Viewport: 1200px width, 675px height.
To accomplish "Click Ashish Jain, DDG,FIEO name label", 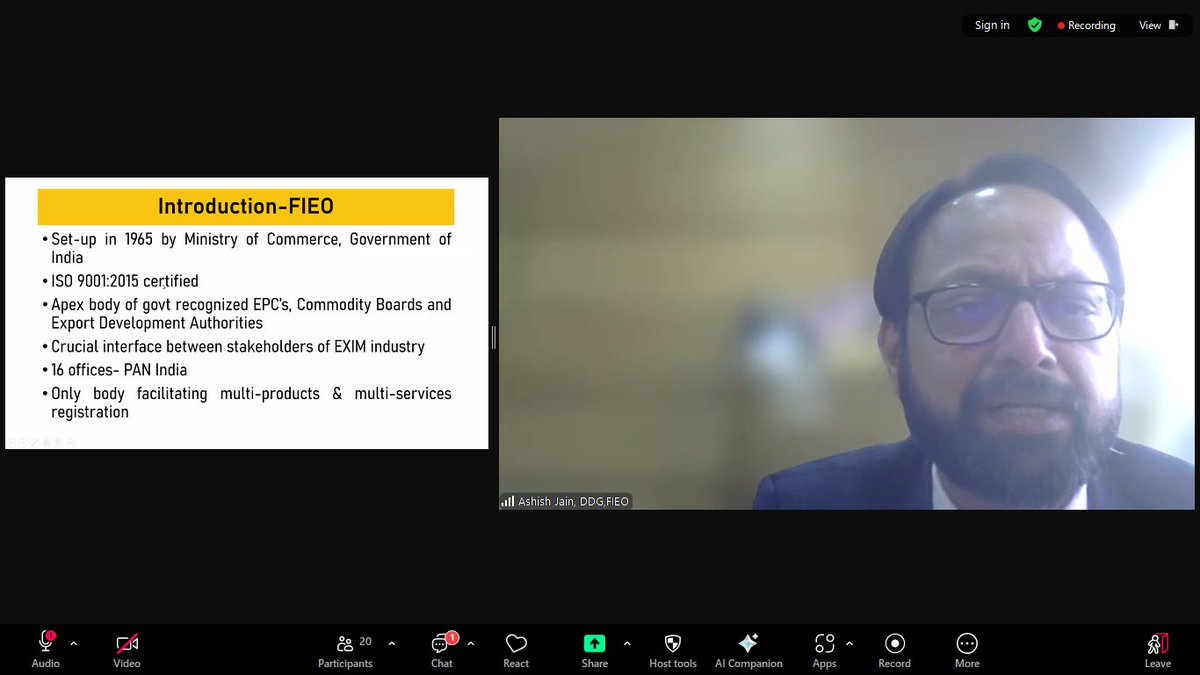I will point(566,501).
